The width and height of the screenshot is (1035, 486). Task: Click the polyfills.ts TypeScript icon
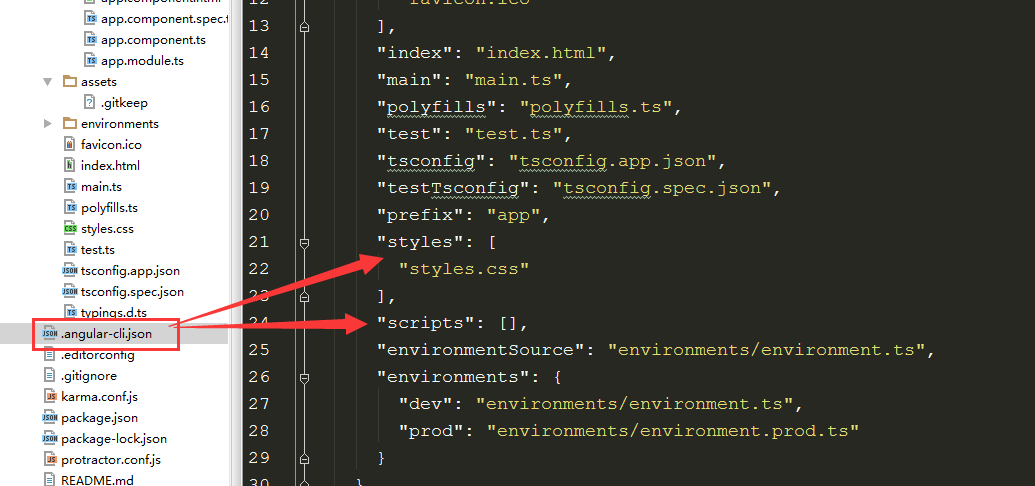pyautogui.click(x=70, y=208)
